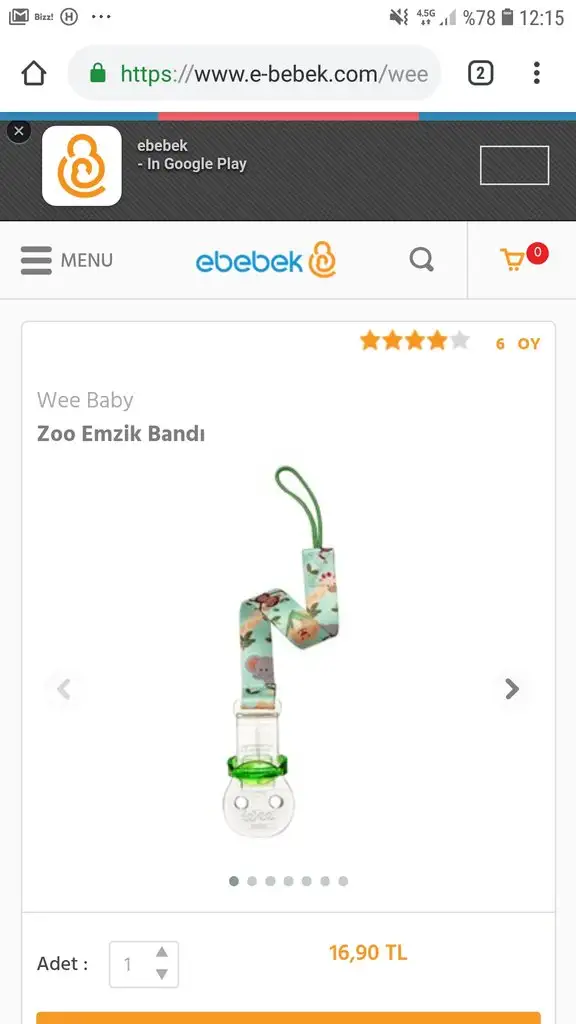Open the browser three-dot overflow menu
Image resolution: width=576 pixels, height=1024 pixels.
point(536,73)
